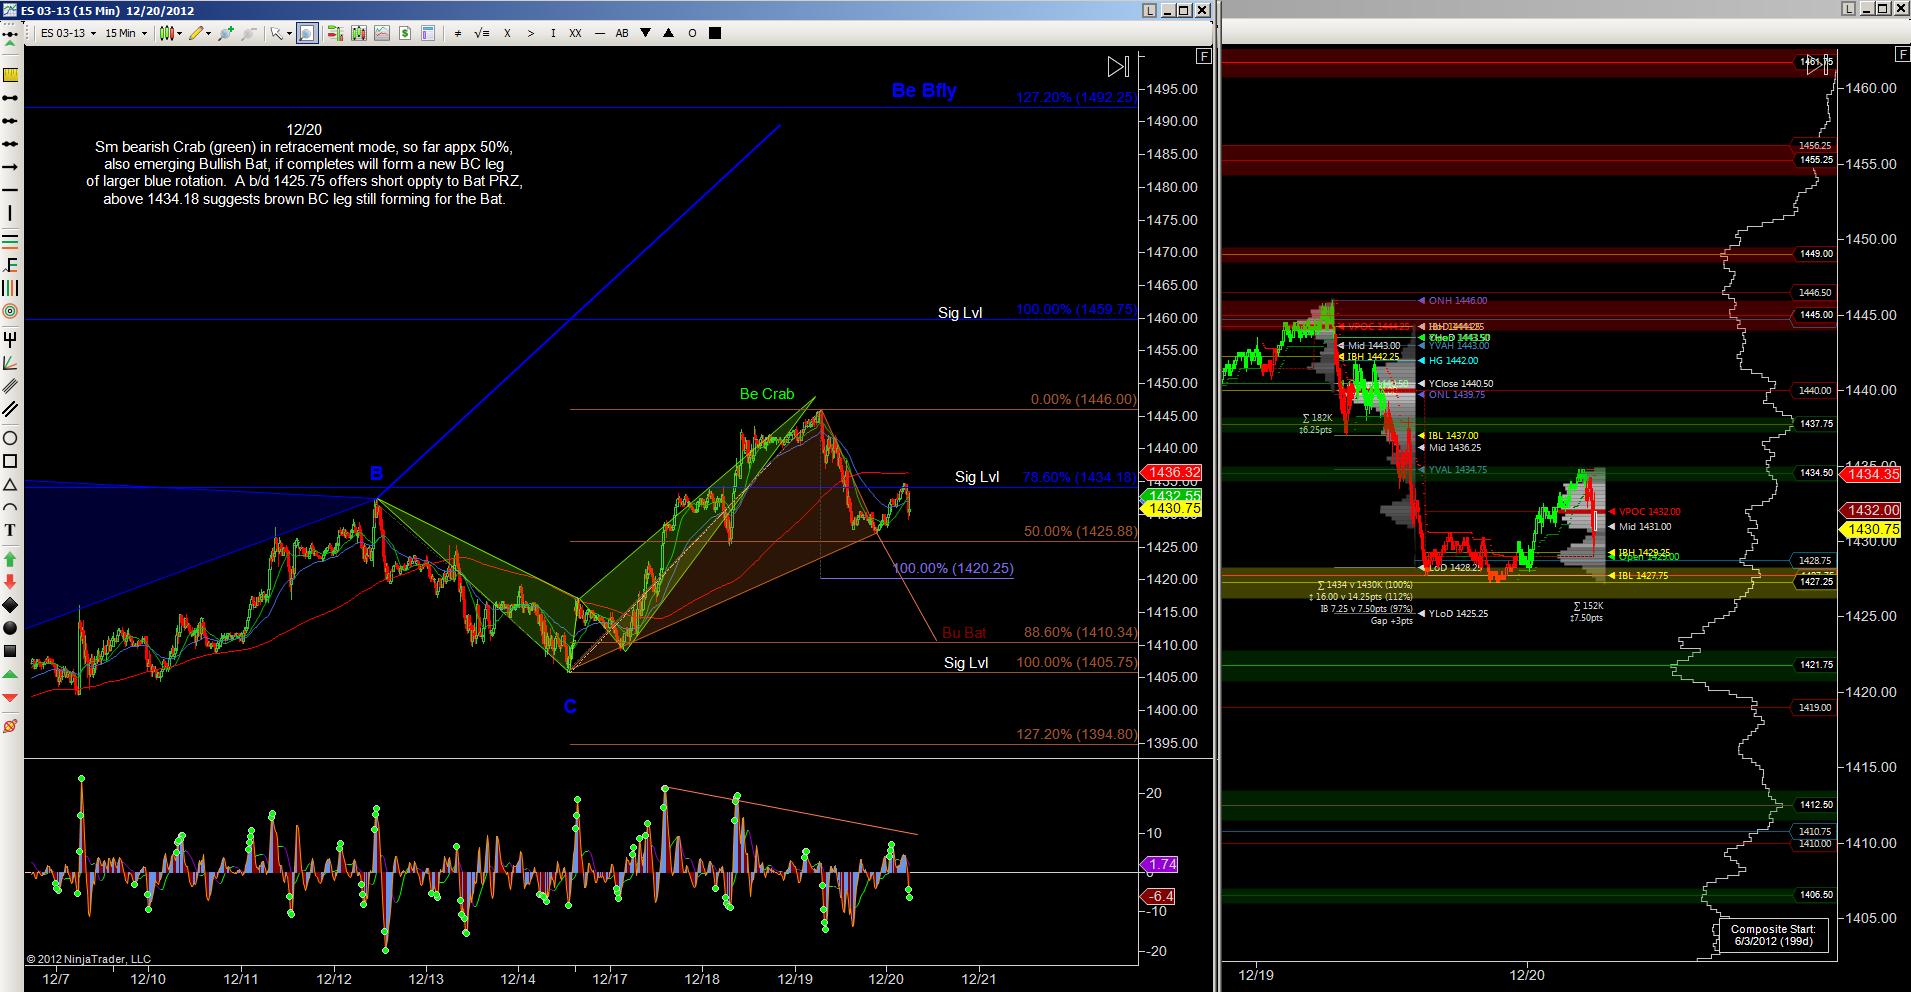Toggle the chart trader dollar icon
The image size is (1911, 992).
(x=405, y=33)
